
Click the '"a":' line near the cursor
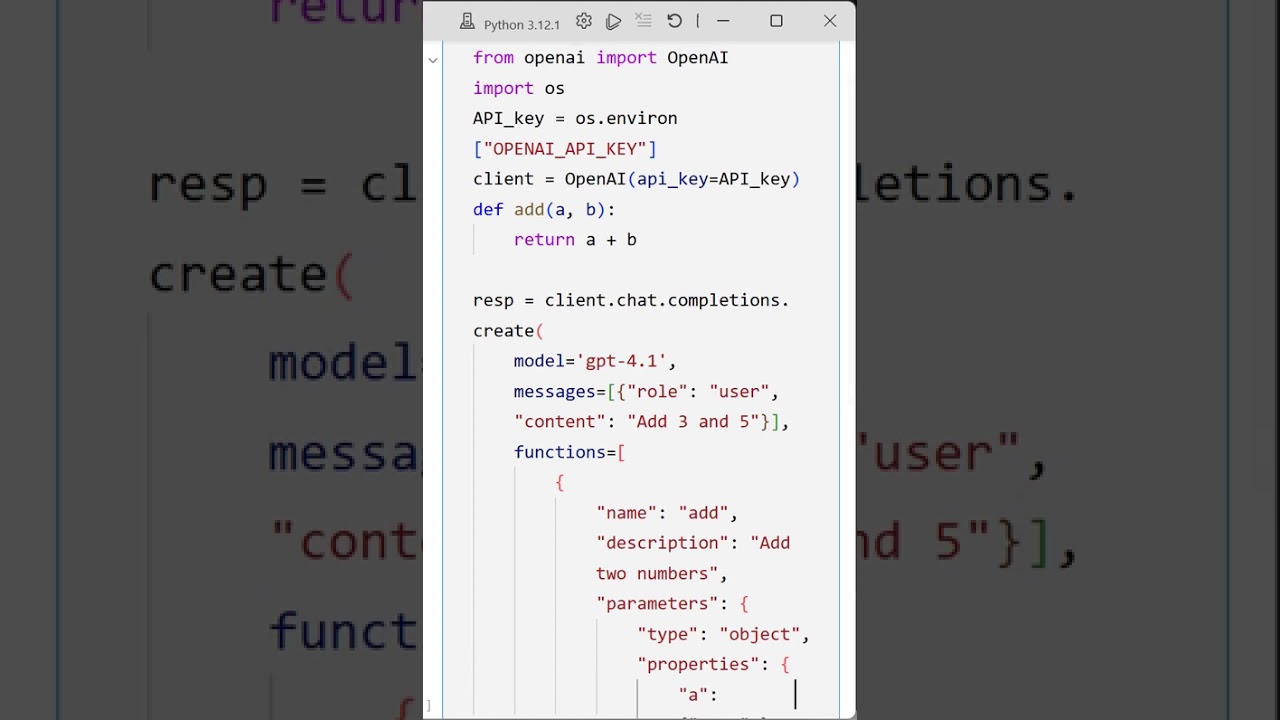tap(698, 695)
